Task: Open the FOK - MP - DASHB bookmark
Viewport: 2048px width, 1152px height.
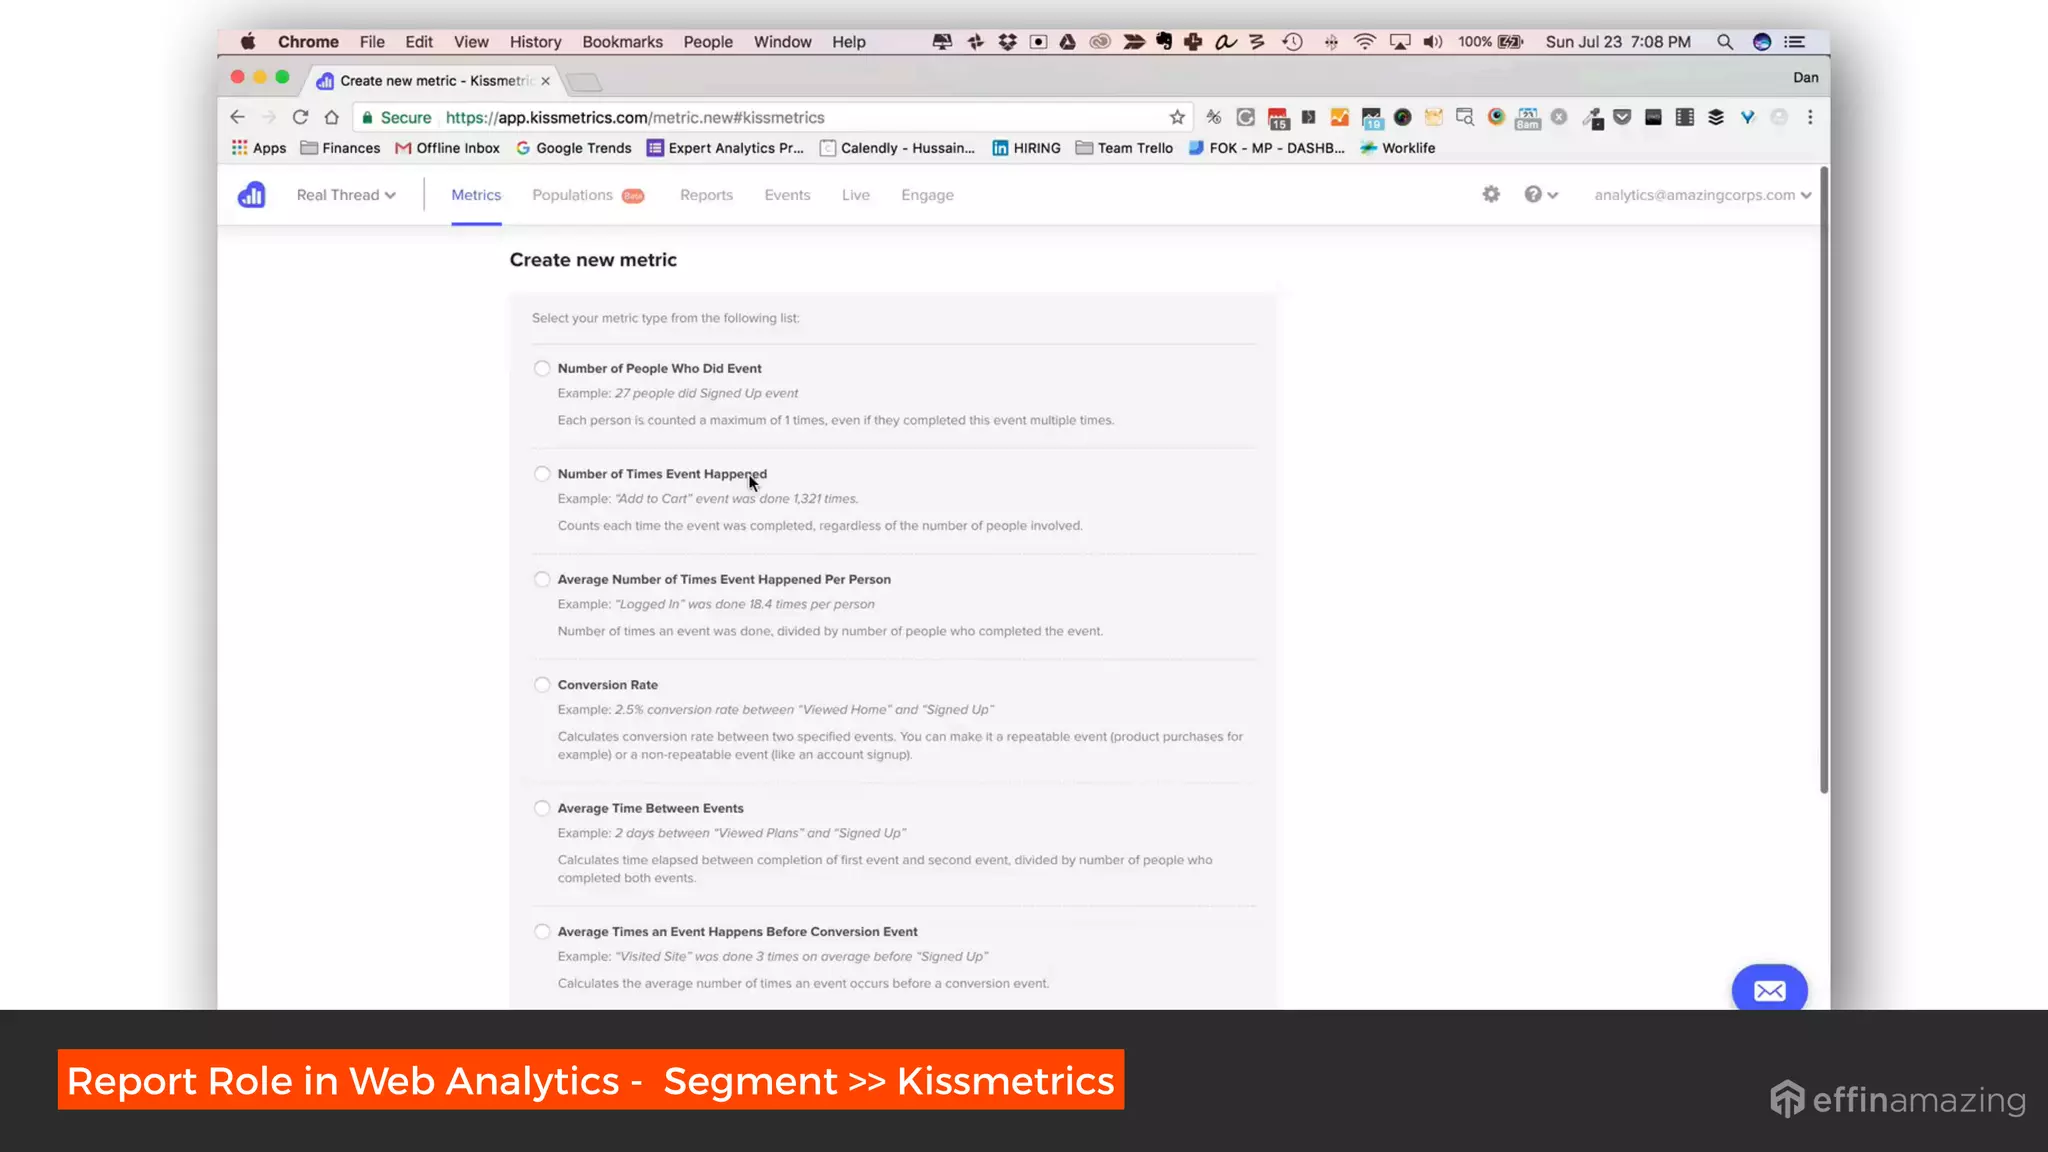Action: (1266, 148)
